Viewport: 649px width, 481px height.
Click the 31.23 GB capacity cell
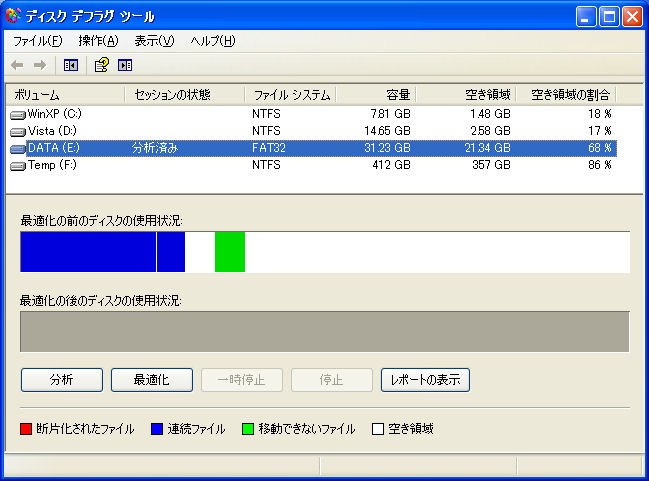(387, 148)
